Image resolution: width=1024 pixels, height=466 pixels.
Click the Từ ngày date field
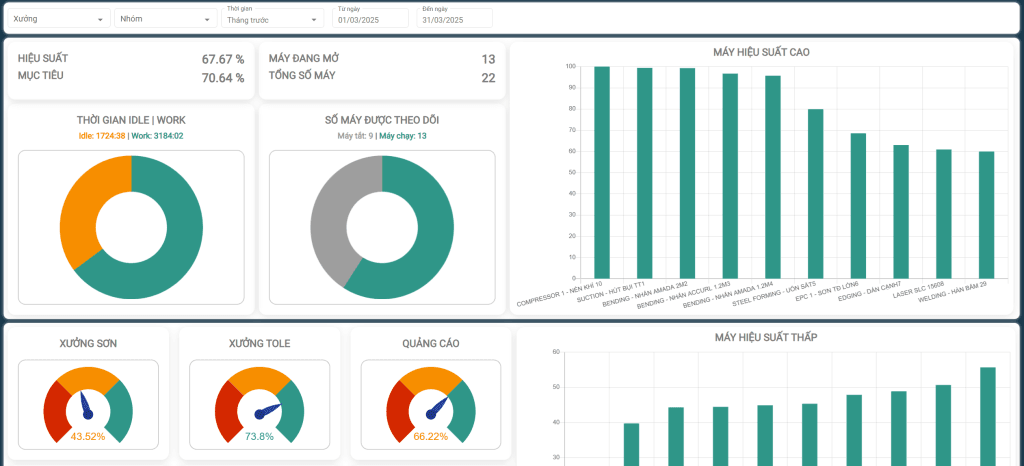370,18
